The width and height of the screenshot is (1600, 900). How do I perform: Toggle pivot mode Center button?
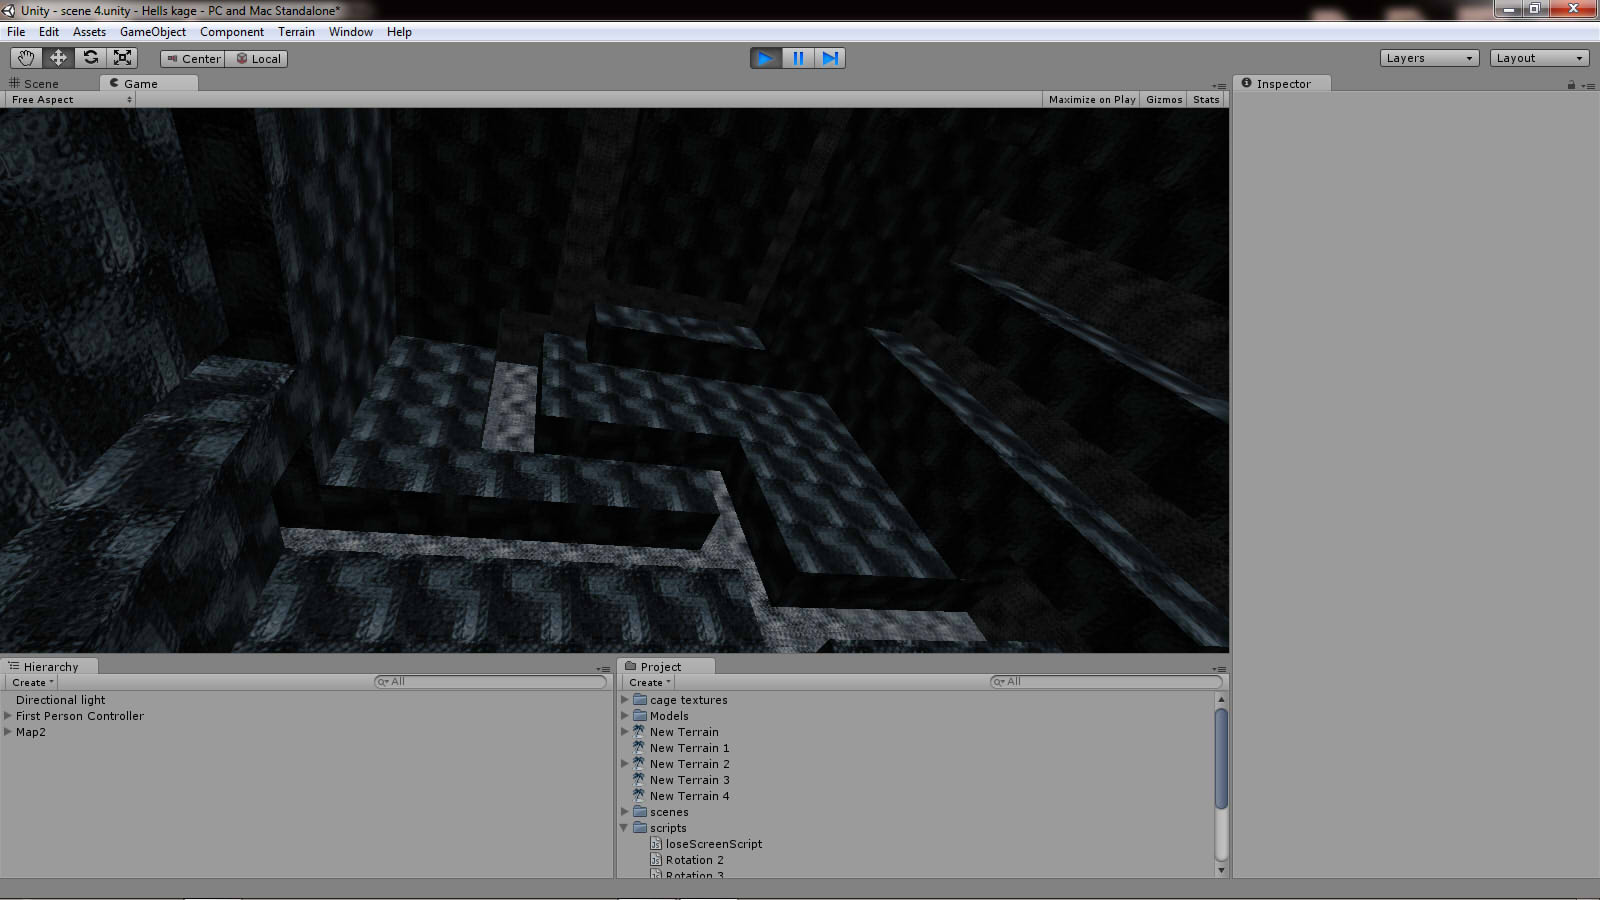[x=193, y=59]
